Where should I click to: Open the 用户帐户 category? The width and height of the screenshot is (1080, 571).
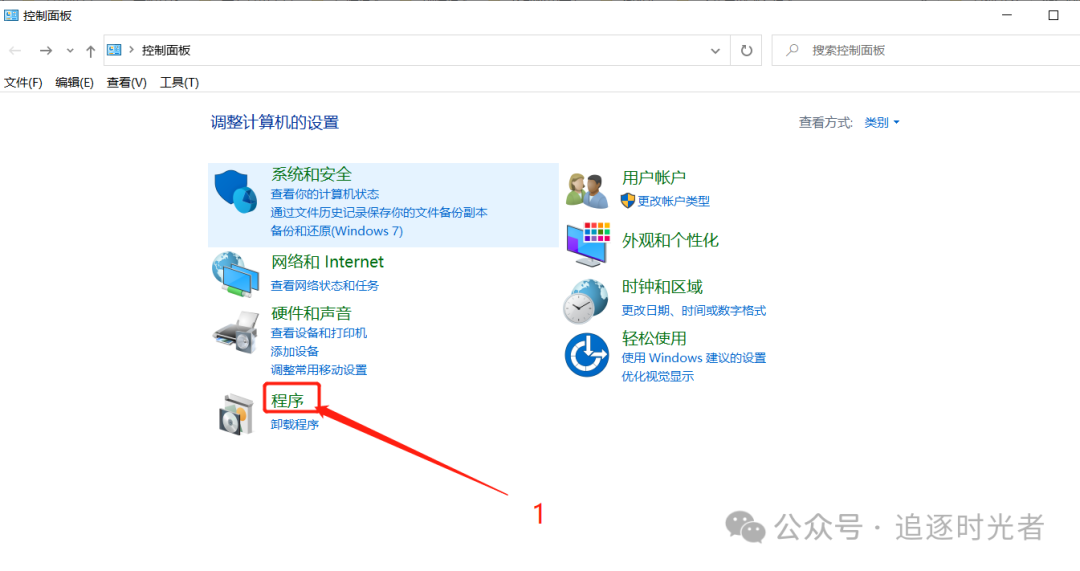click(654, 178)
